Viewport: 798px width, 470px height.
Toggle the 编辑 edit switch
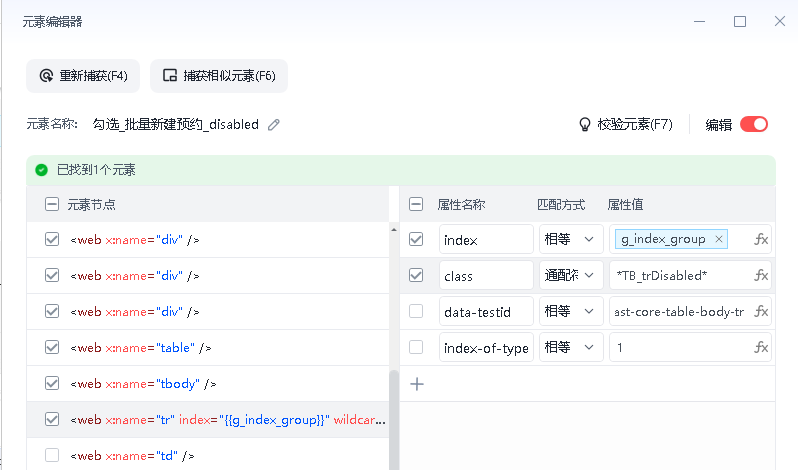tap(754, 125)
